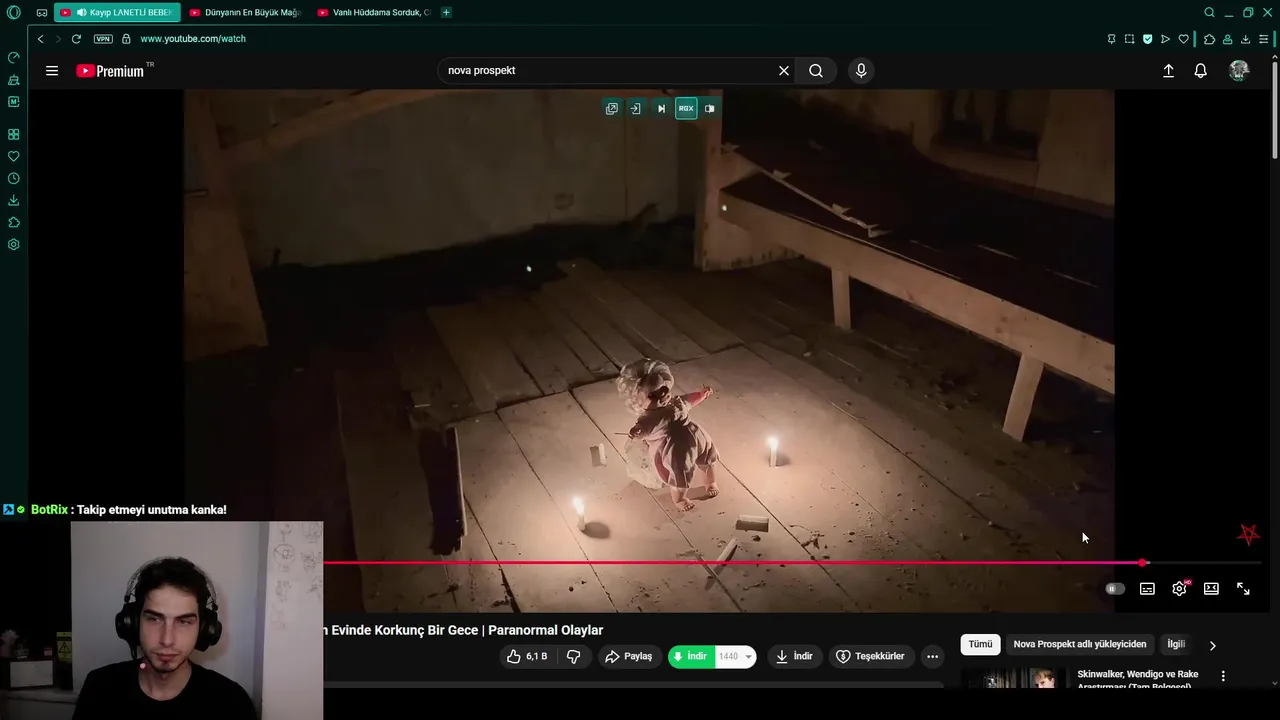Open the sidebar settings gear icon
This screenshot has height=720, width=1280.
click(x=14, y=244)
